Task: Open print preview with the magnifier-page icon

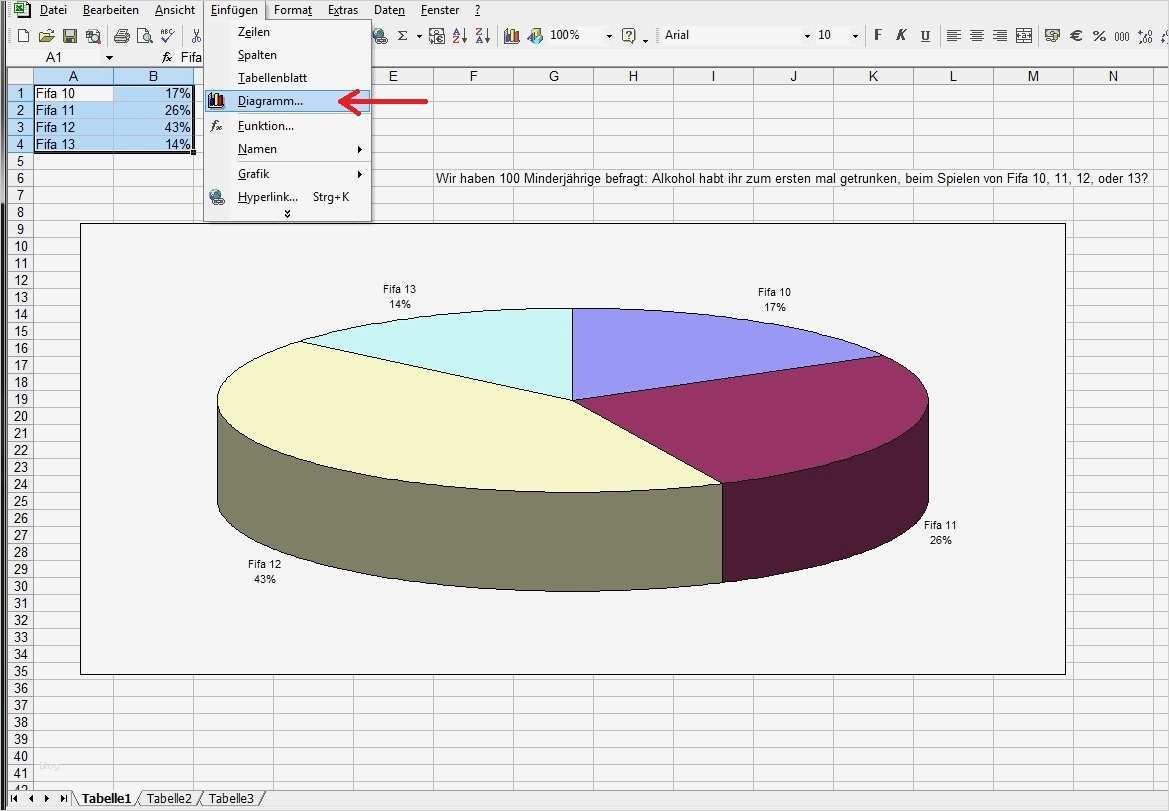Action: (x=145, y=36)
